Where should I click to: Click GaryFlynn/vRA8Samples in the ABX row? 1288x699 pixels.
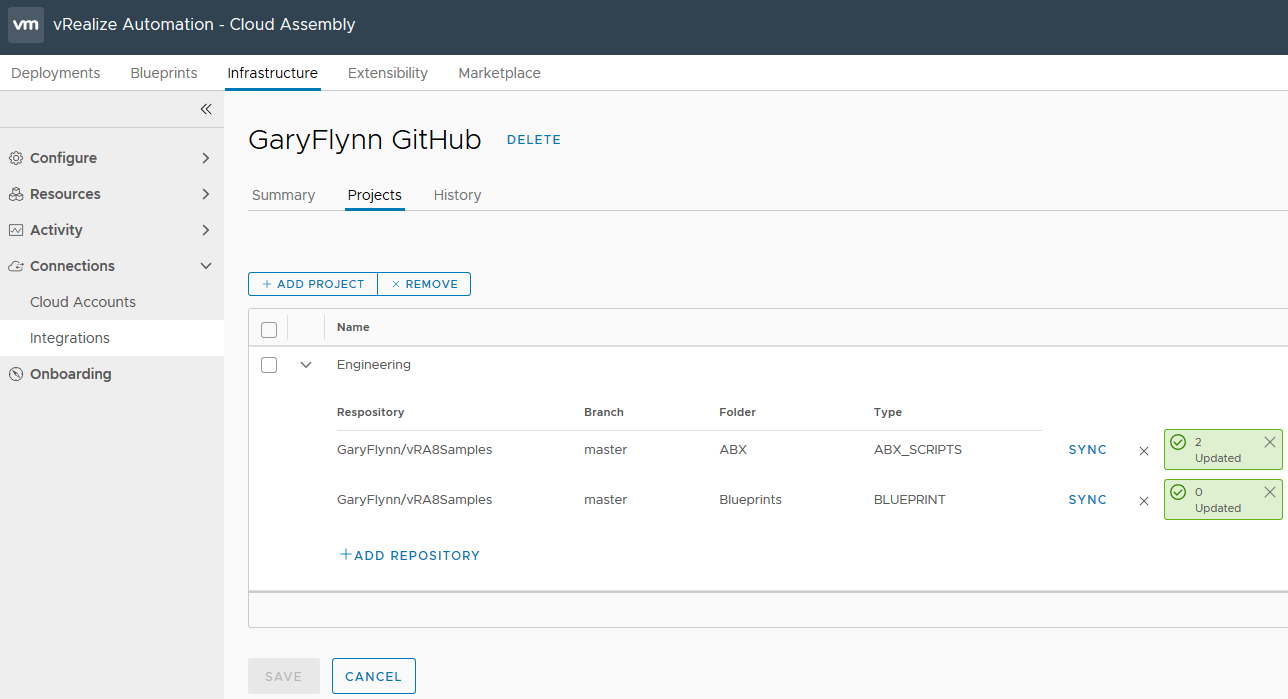(415, 450)
